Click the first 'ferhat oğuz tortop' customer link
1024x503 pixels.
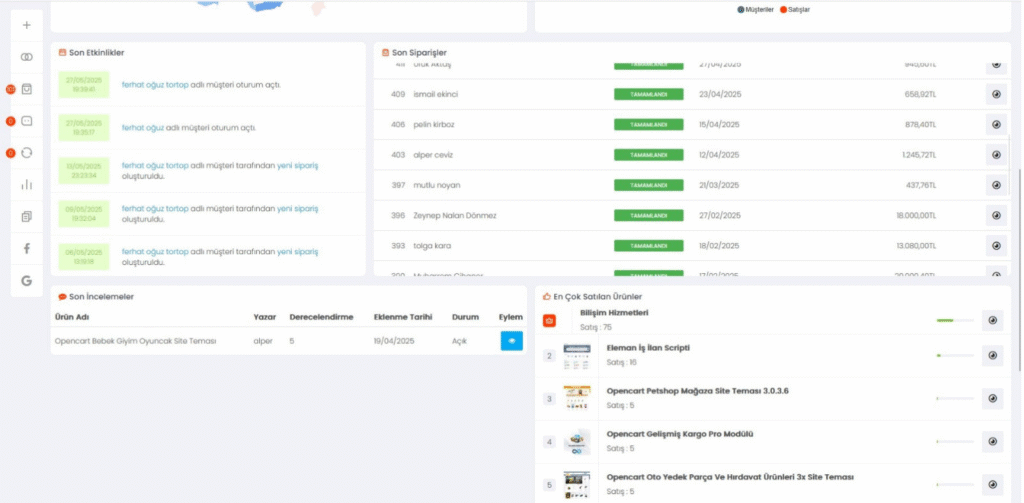[155, 84]
